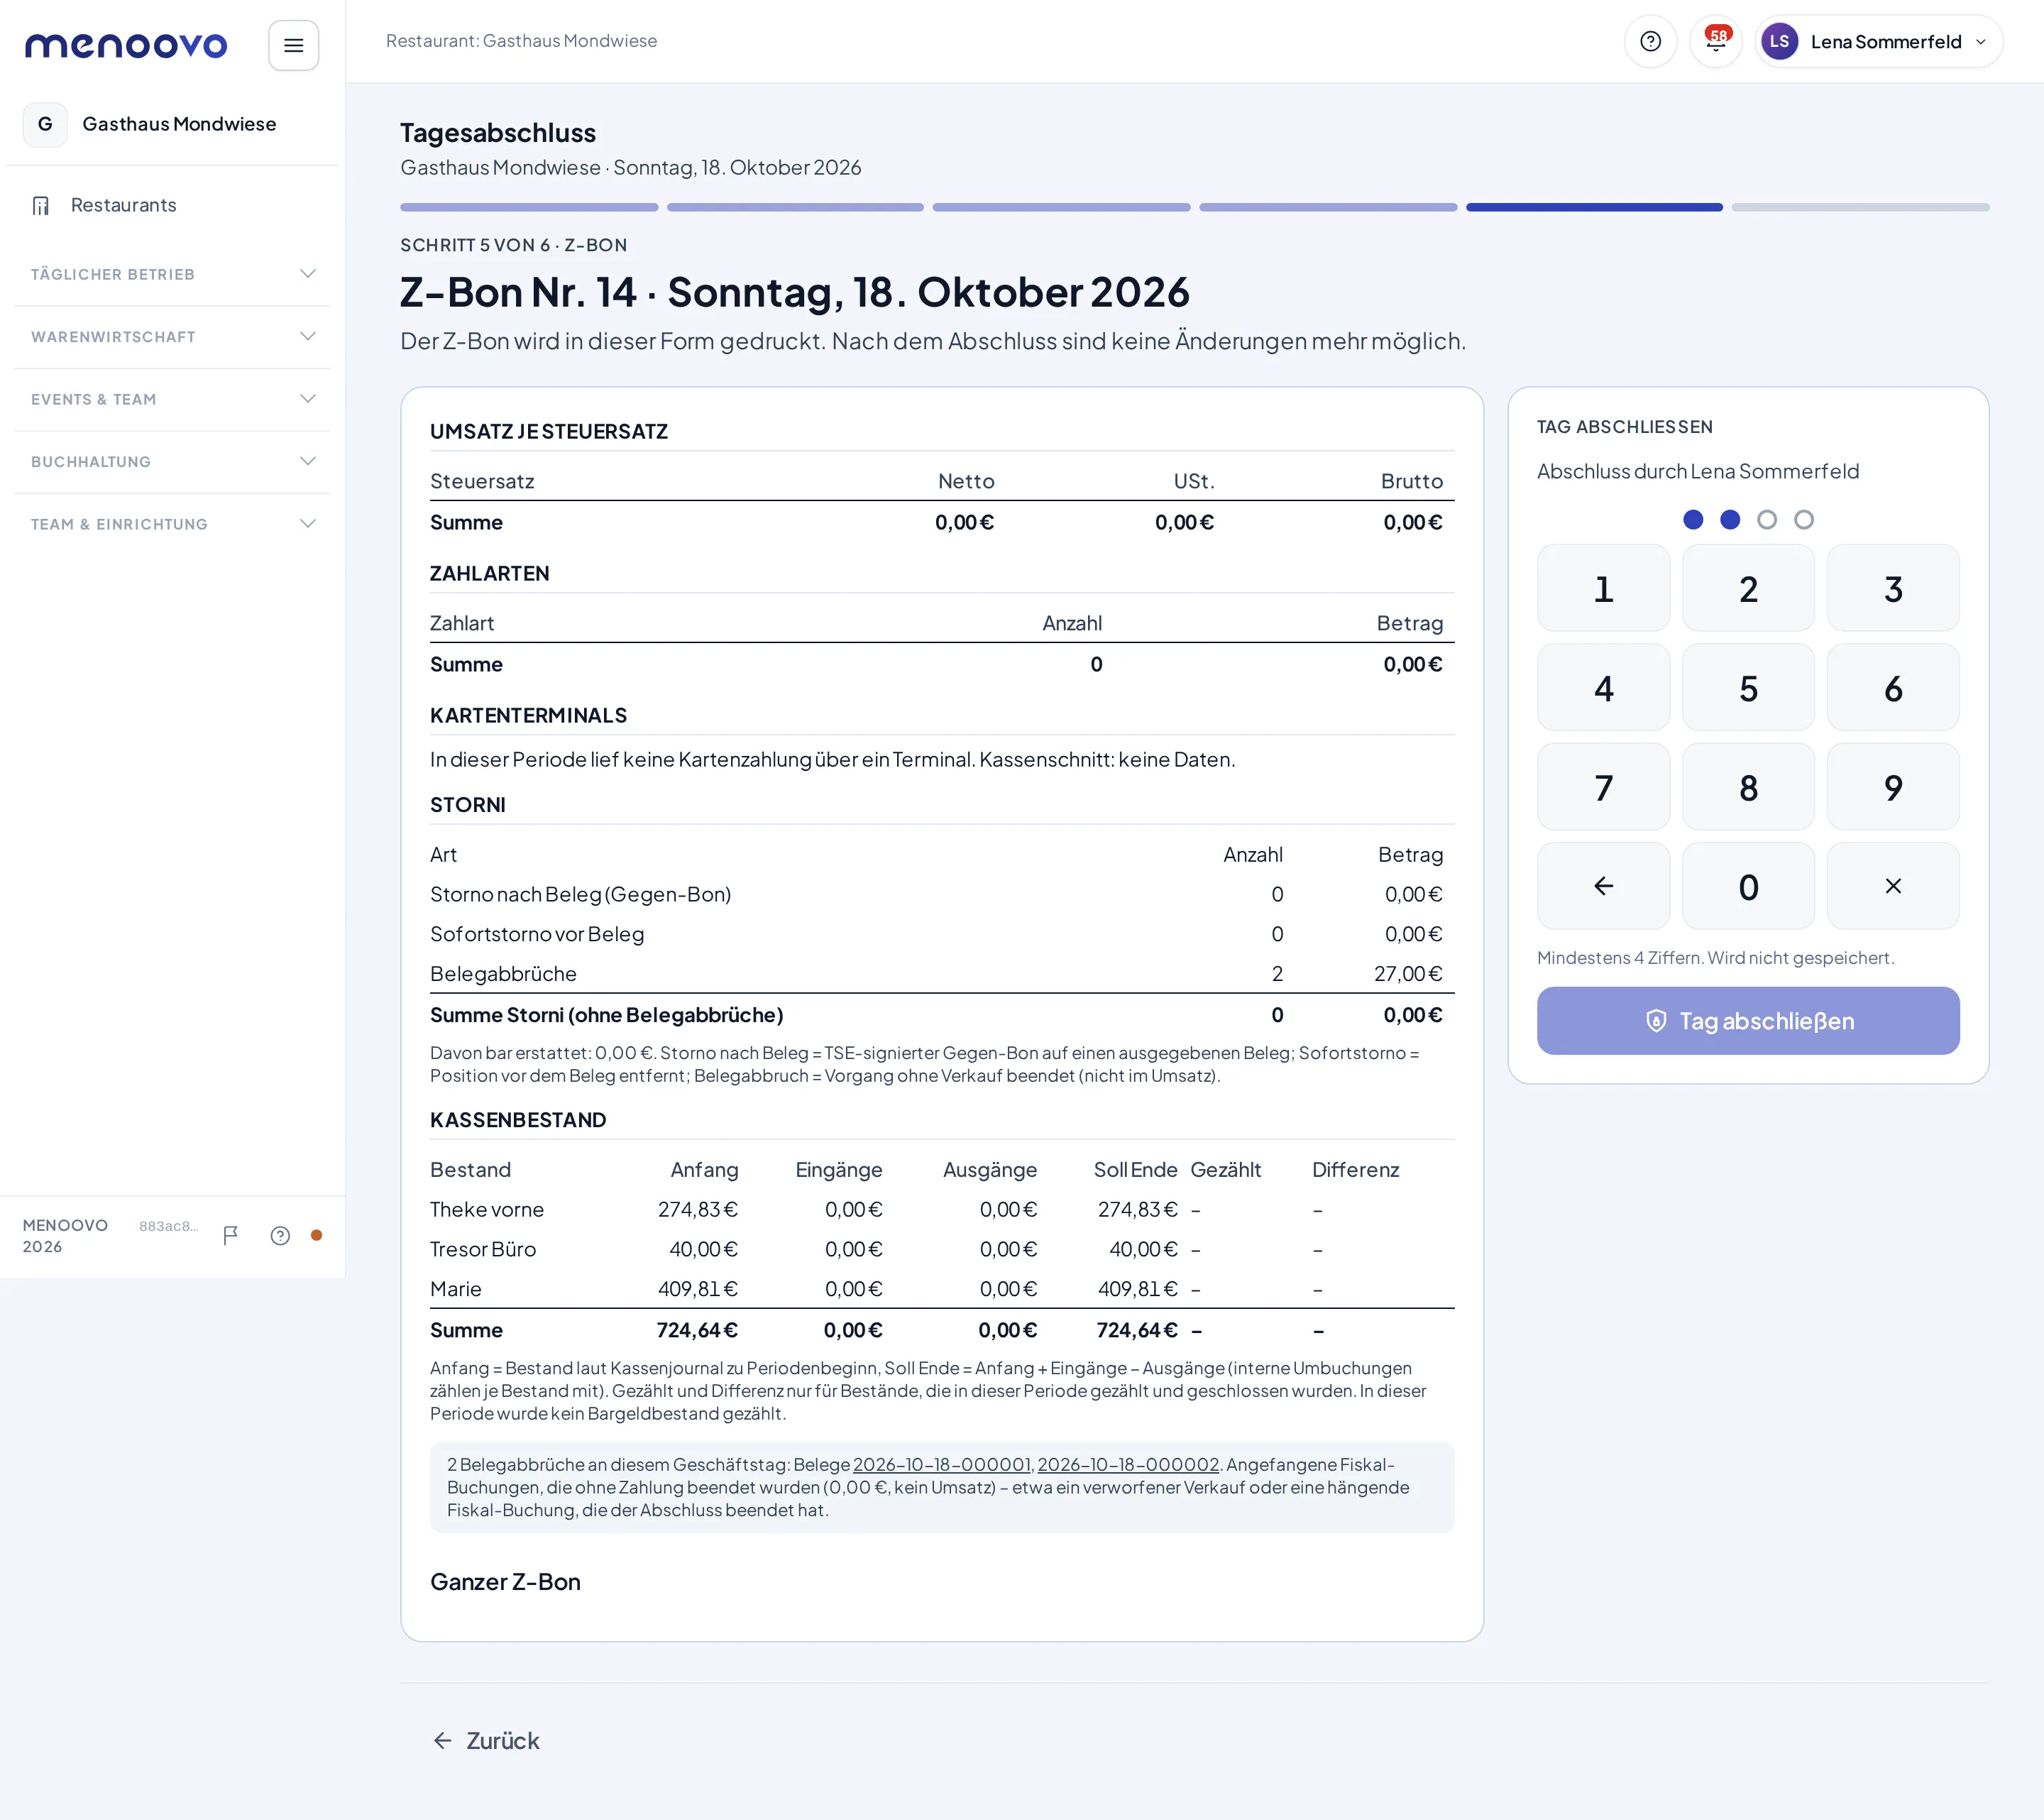The image size is (2044, 1820).
Task: Click the G restaurant badge in sidebar
Action: pyautogui.click(x=45, y=124)
